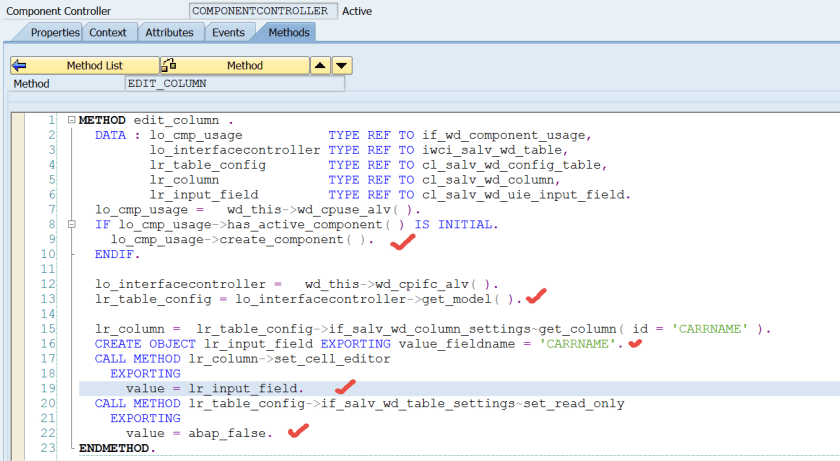Collapse the IF block at line 8
The height and width of the screenshot is (461, 840).
coord(71,224)
